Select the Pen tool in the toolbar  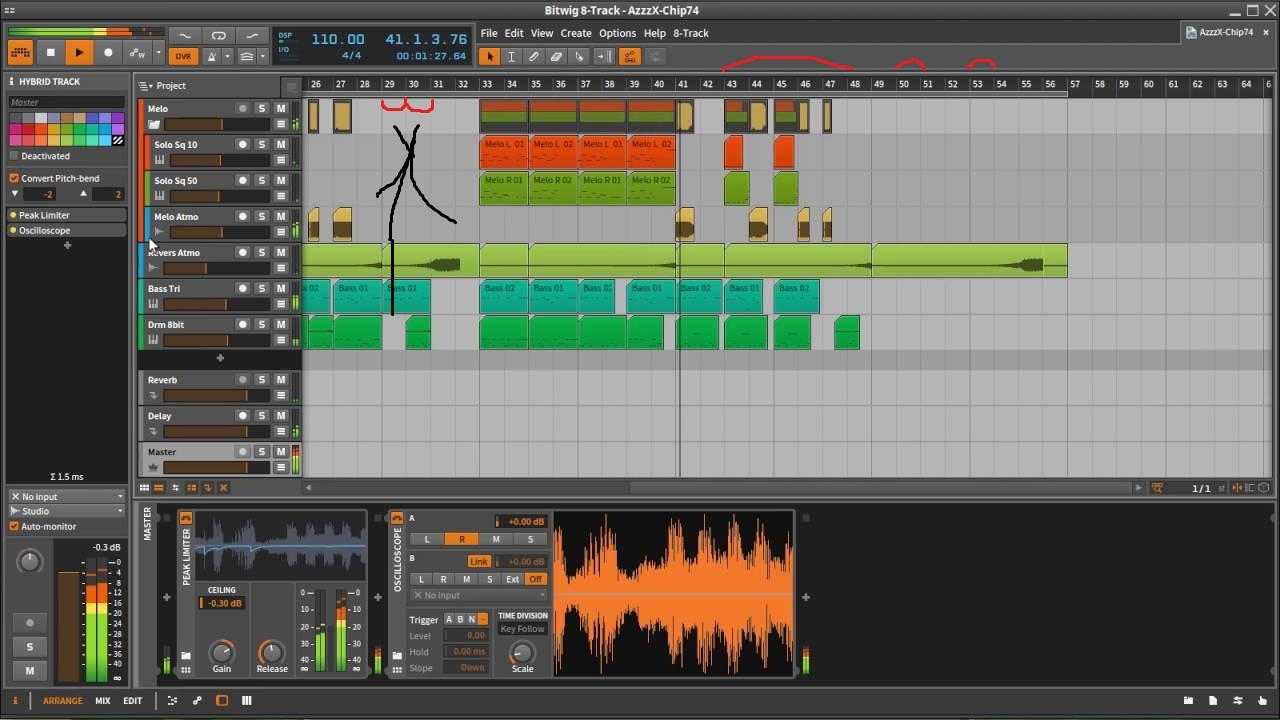(534, 56)
